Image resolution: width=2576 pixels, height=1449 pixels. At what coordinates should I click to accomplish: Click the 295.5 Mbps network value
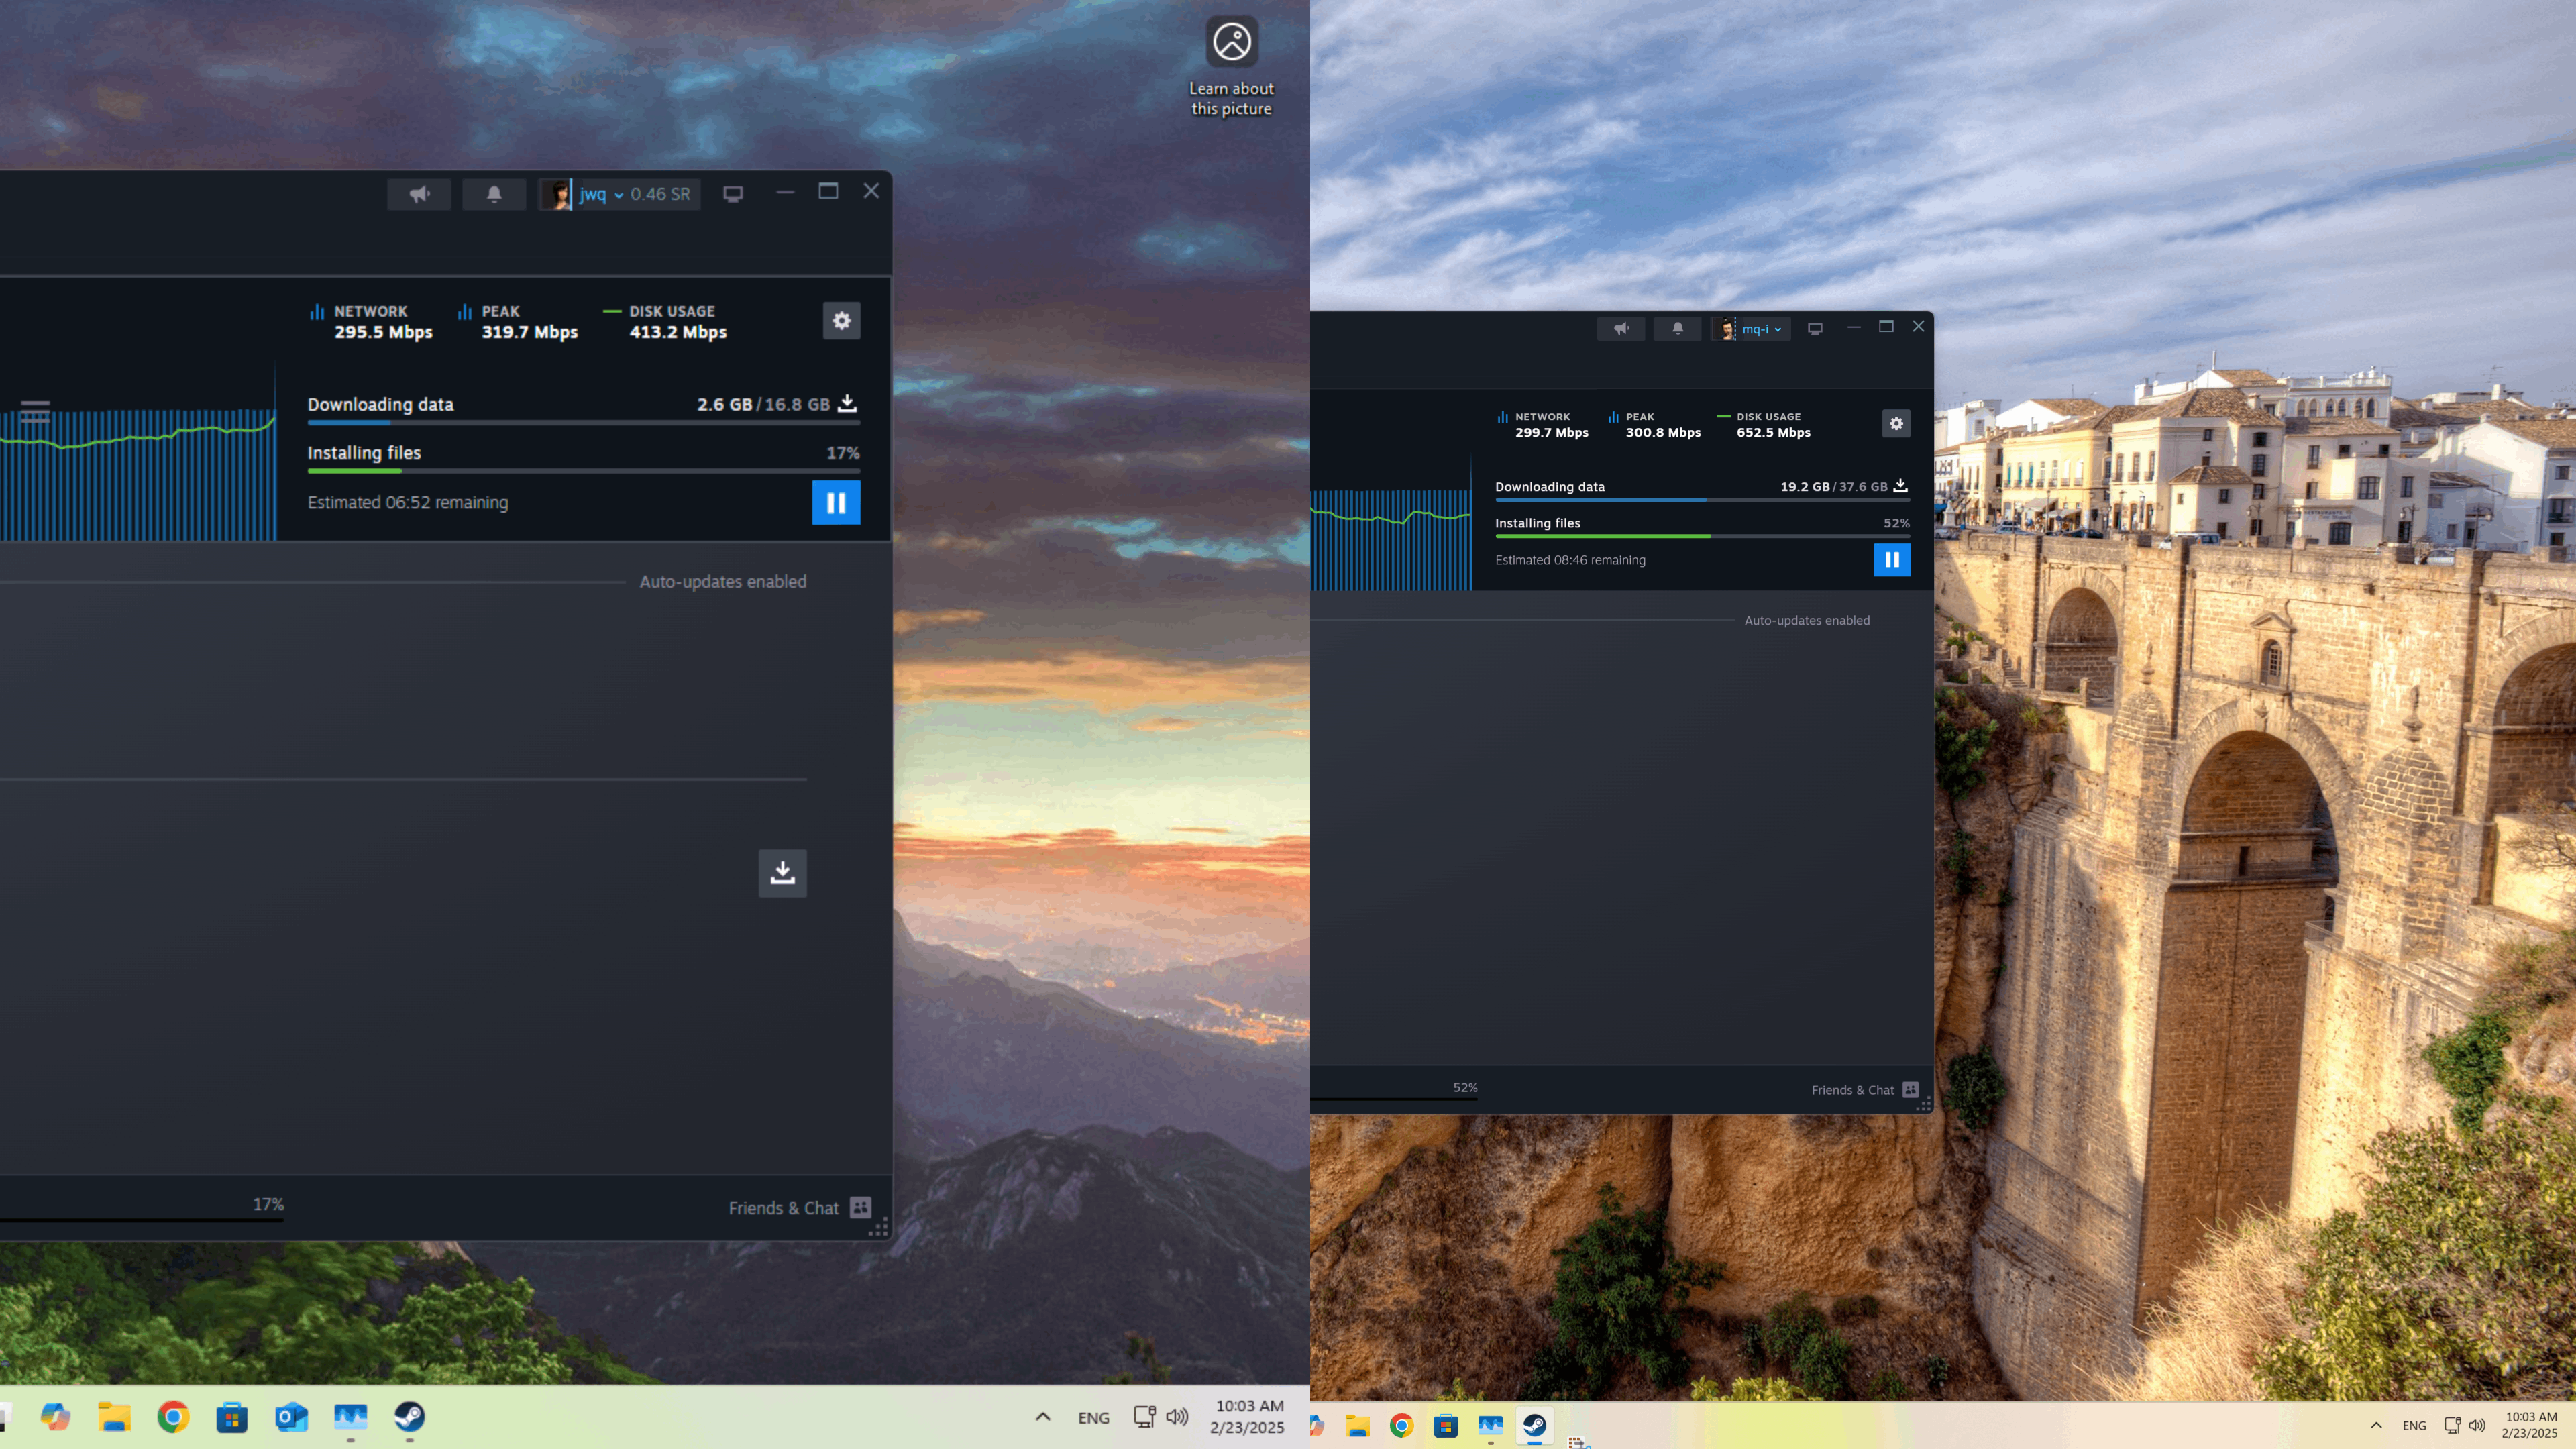click(x=383, y=332)
